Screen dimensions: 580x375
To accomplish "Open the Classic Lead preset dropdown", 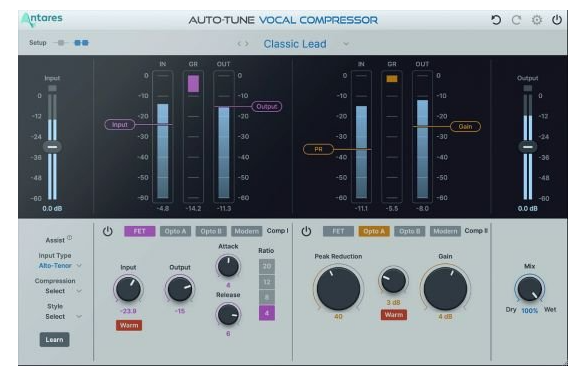I will pos(346,44).
